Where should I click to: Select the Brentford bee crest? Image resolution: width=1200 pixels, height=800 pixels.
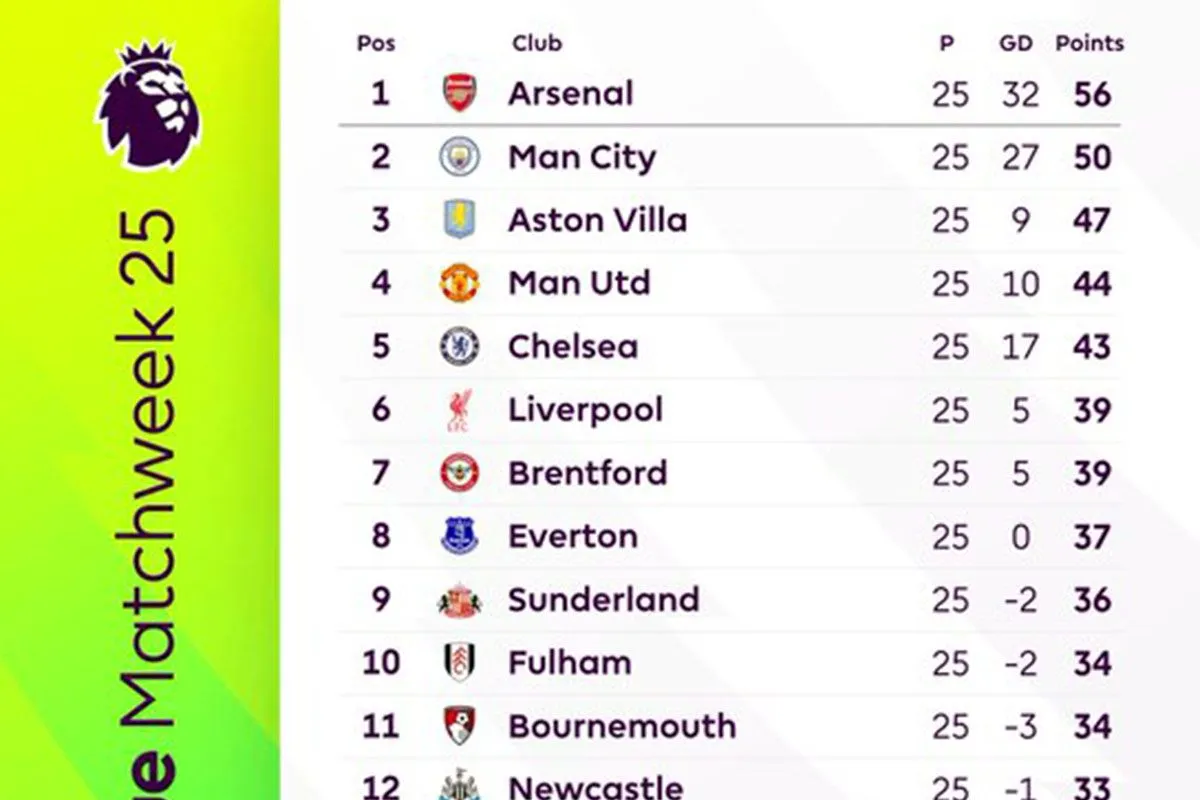(460, 473)
